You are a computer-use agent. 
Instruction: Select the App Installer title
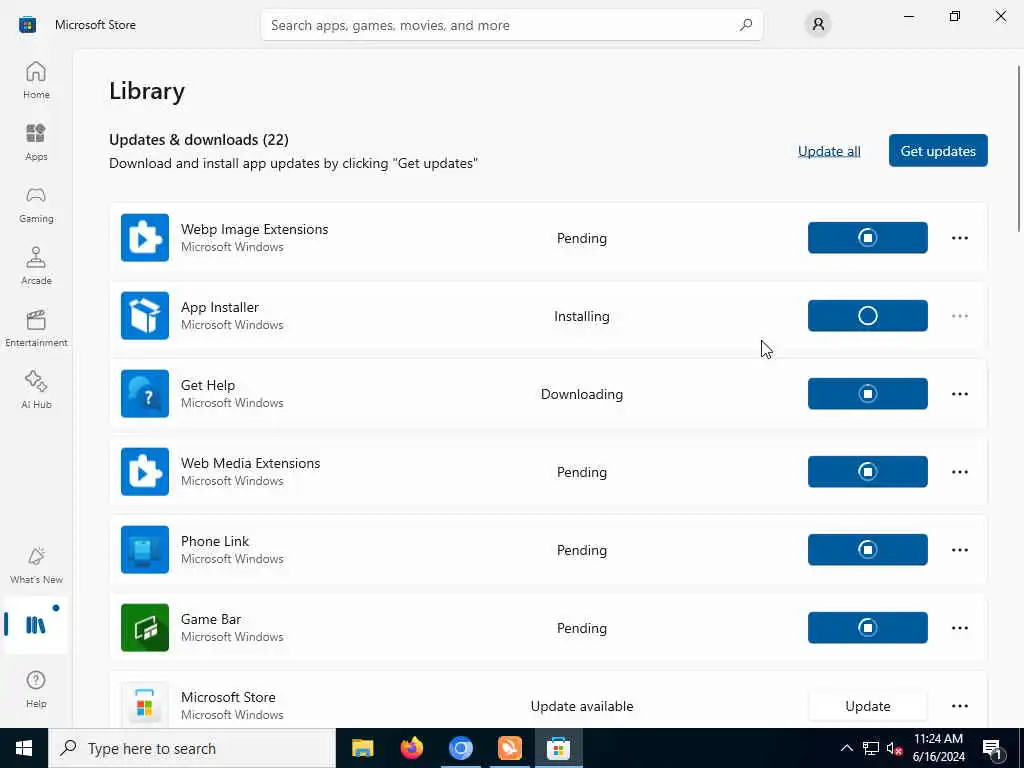pos(219,307)
